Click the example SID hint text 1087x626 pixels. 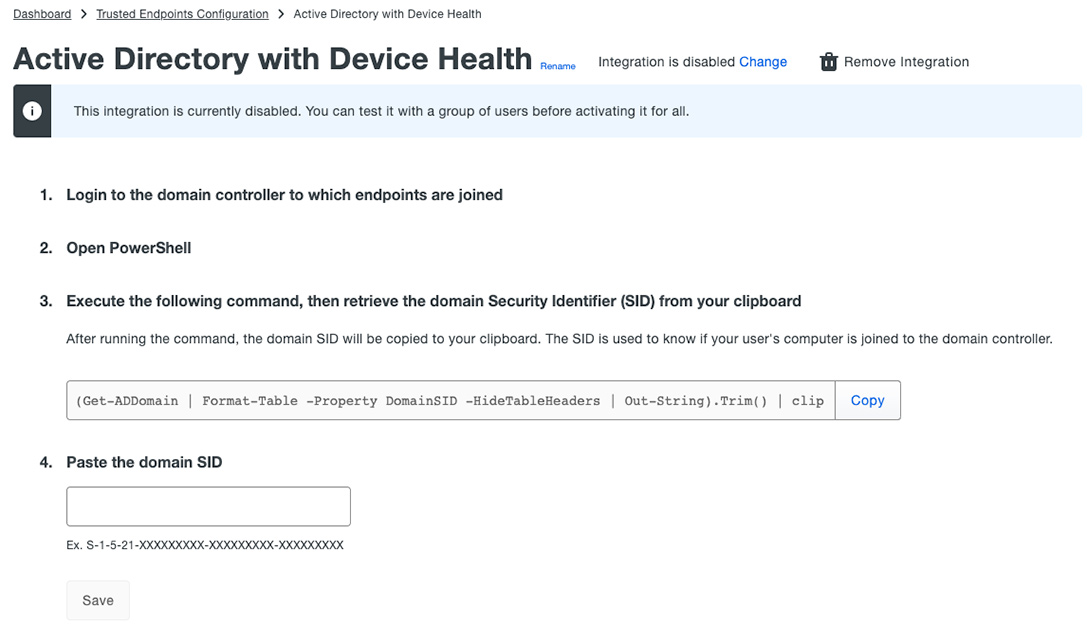click(x=205, y=546)
